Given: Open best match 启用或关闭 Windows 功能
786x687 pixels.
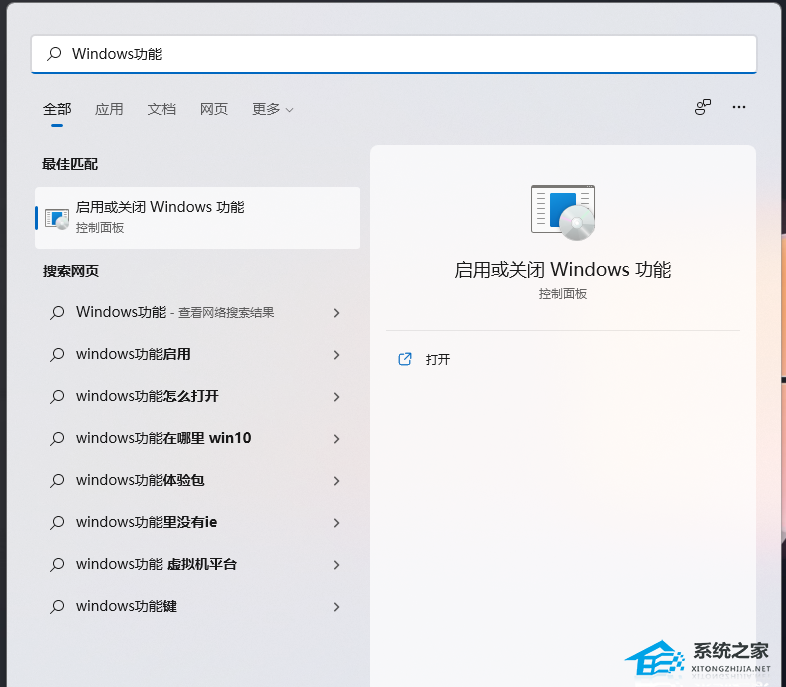Looking at the screenshot, I should pyautogui.click(x=198, y=218).
